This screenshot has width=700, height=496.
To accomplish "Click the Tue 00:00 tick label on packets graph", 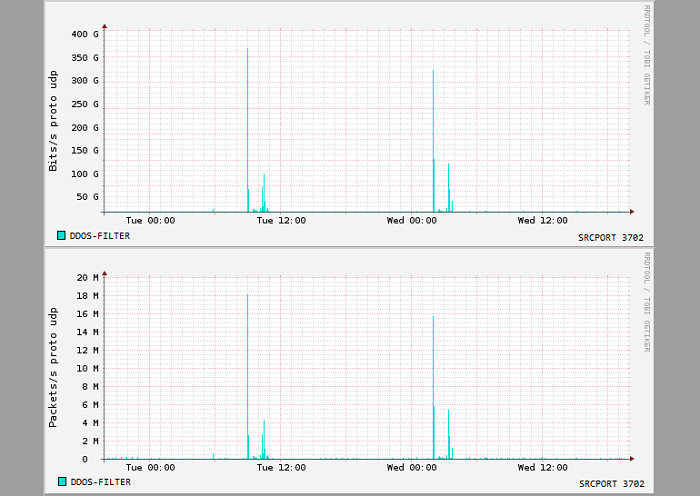I will click(150, 467).
